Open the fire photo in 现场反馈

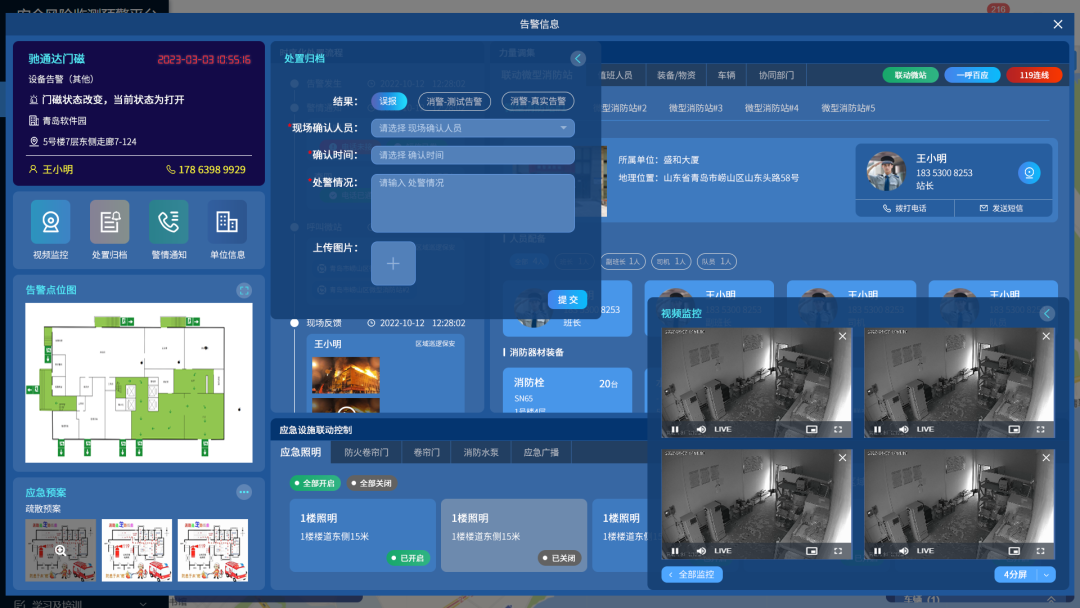click(346, 376)
